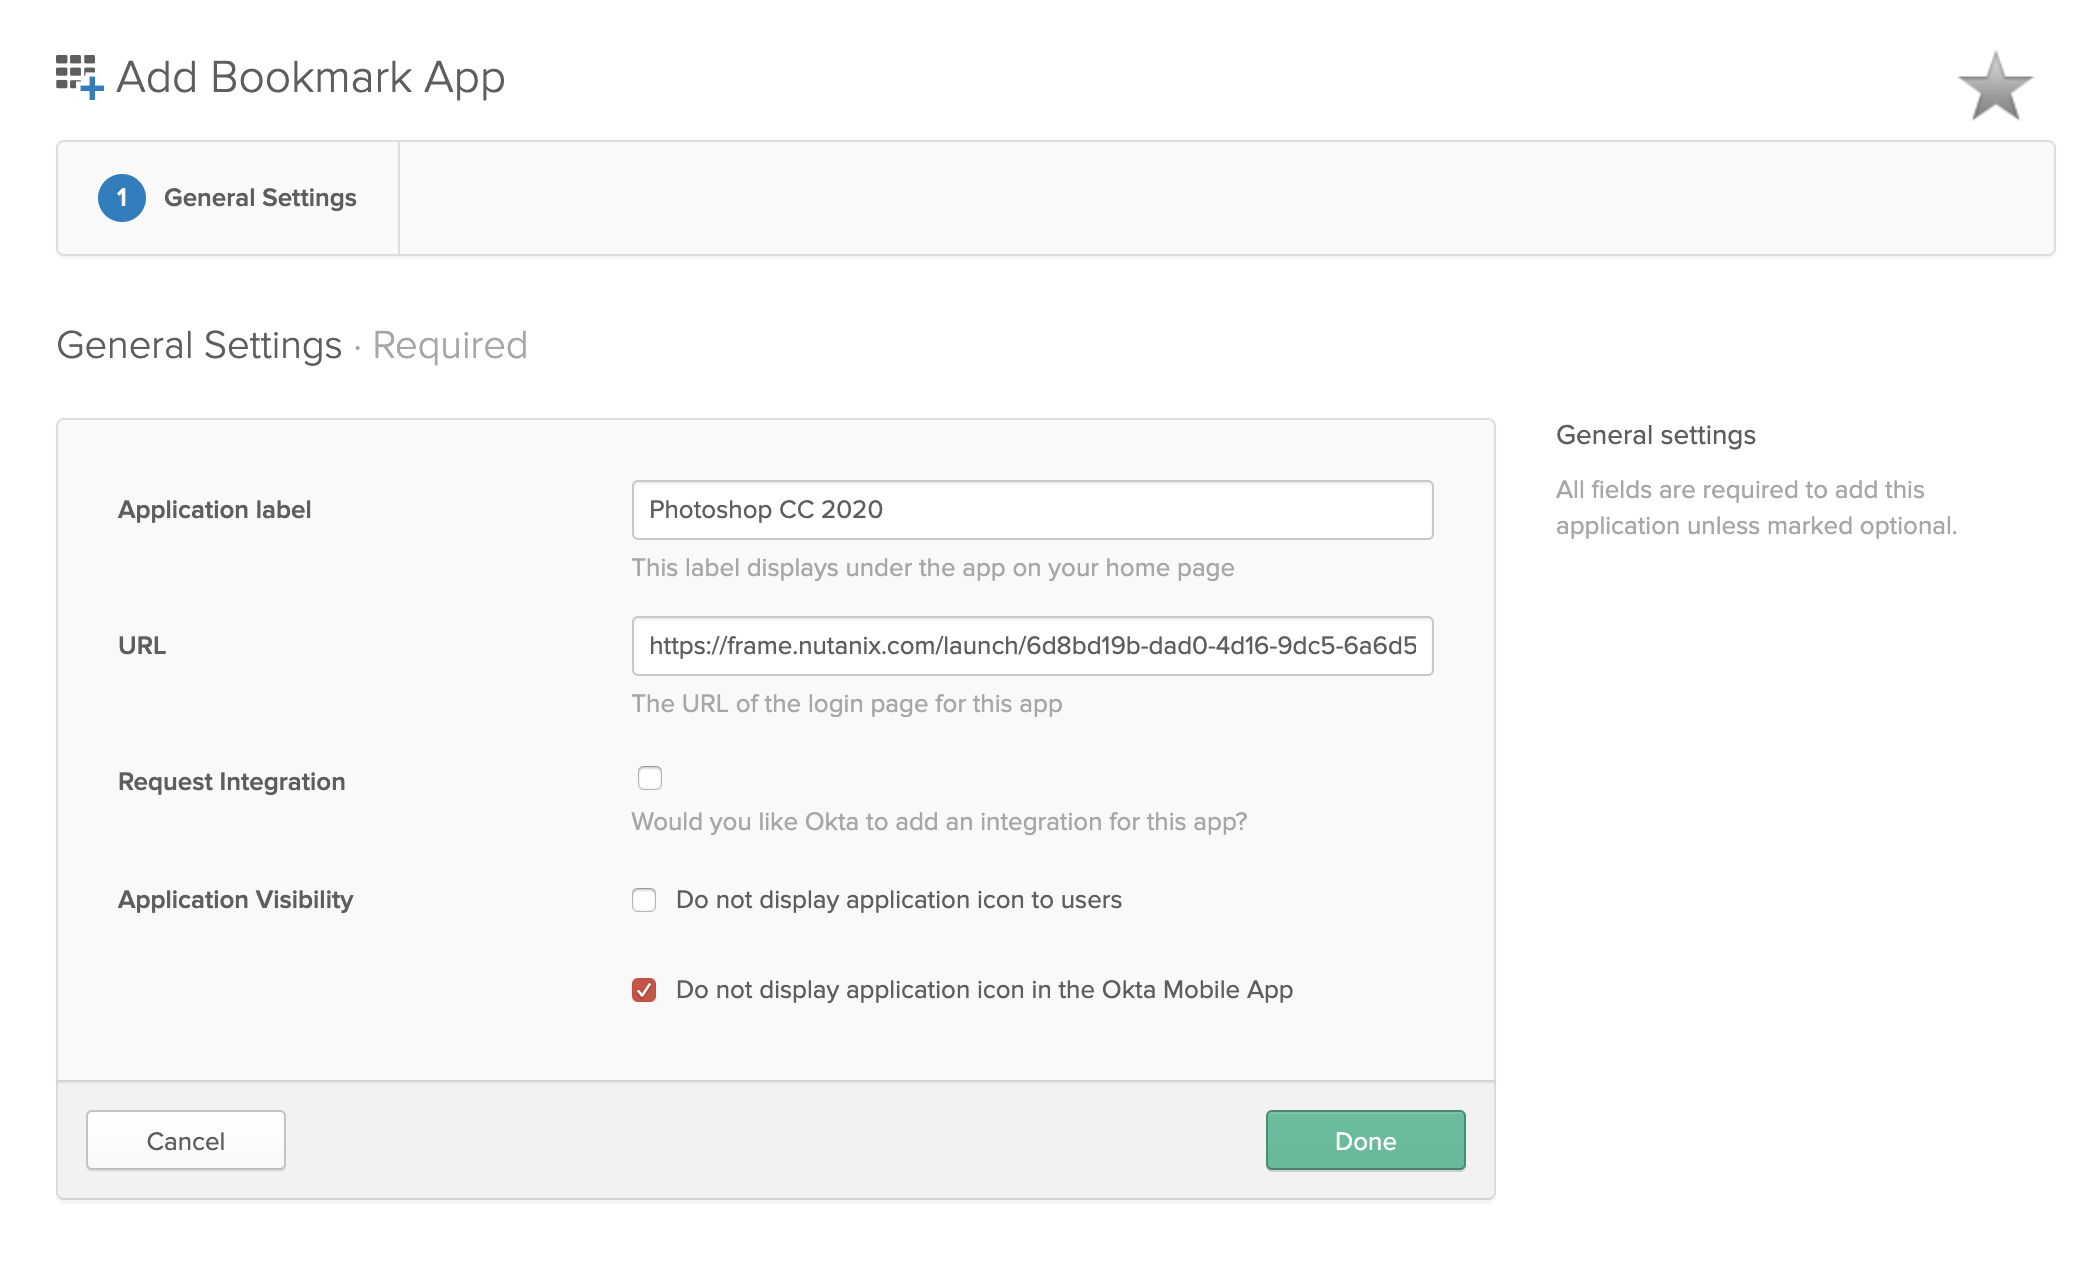Click the 'Do not display application icon to users' label
Image resolution: width=2094 pixels, height=1268 pixels.
pos(898,900)
